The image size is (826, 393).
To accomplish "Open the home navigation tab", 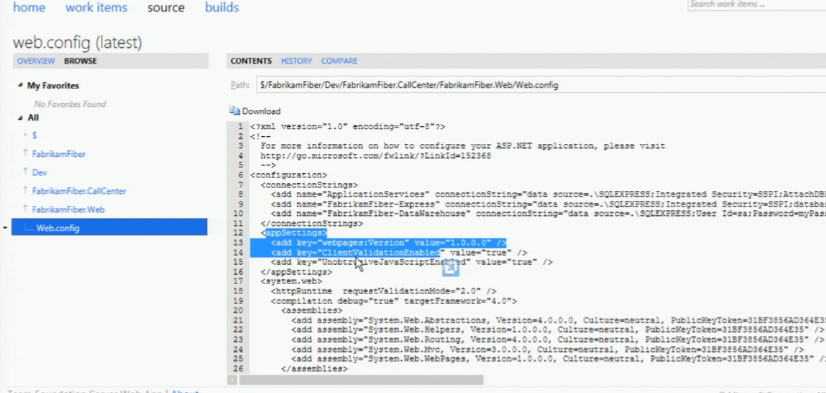I will (29, 7).
